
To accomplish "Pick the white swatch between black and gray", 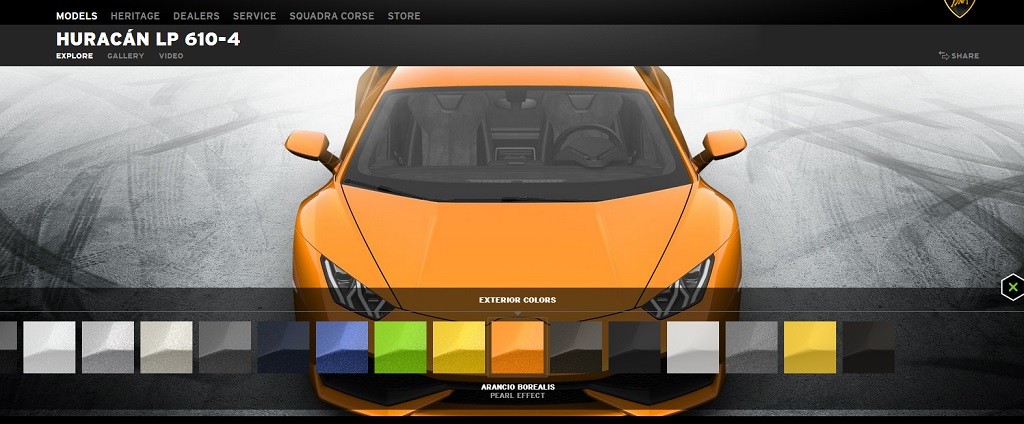I will click(x=693, y=347).
